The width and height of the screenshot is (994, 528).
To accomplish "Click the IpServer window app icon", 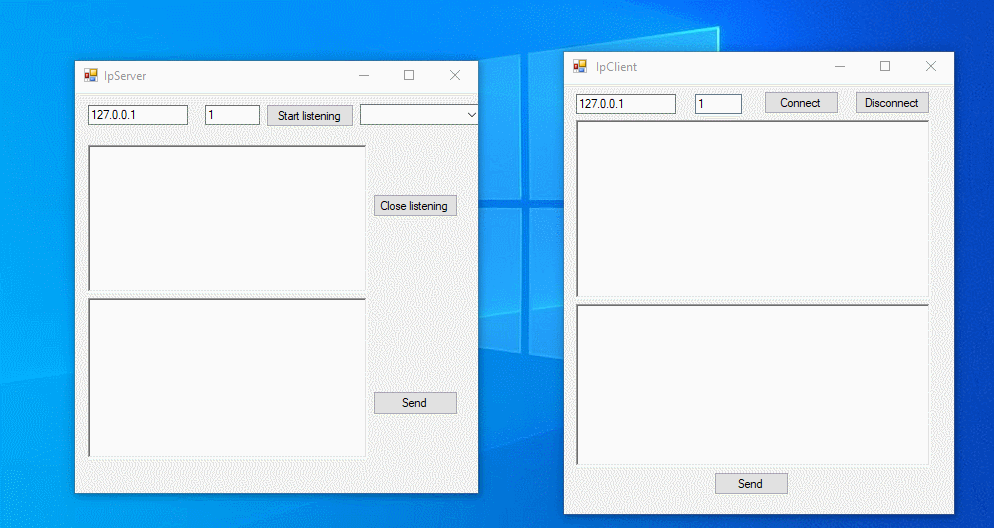I will click(x=91, y=75).
